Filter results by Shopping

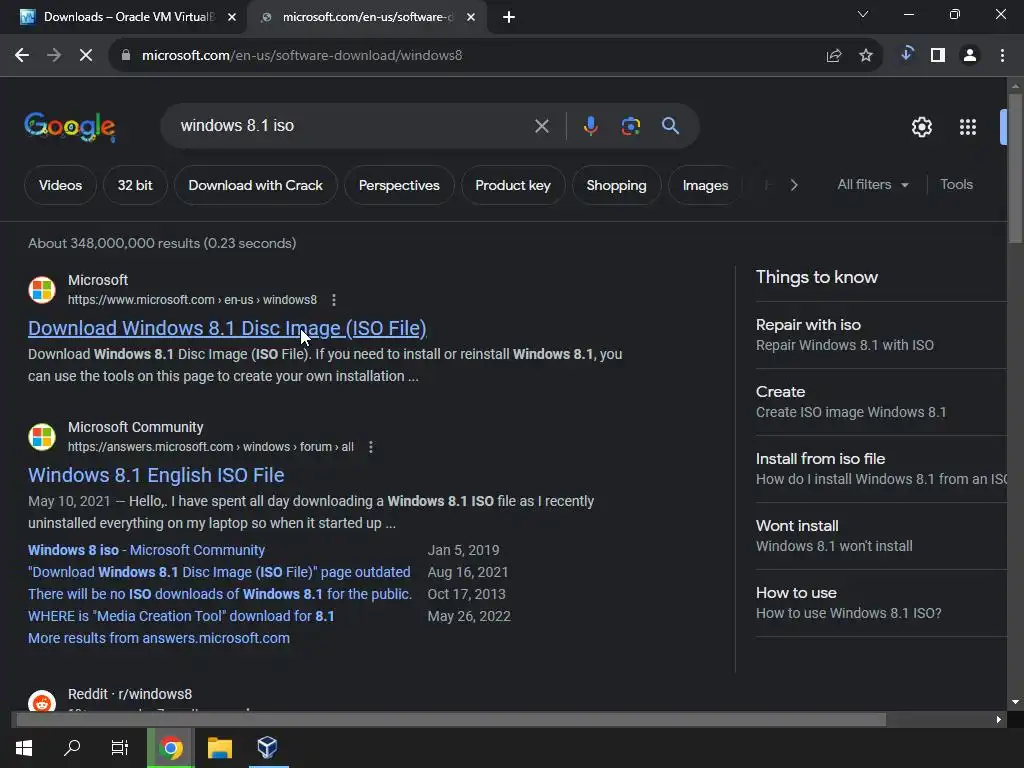616,185
